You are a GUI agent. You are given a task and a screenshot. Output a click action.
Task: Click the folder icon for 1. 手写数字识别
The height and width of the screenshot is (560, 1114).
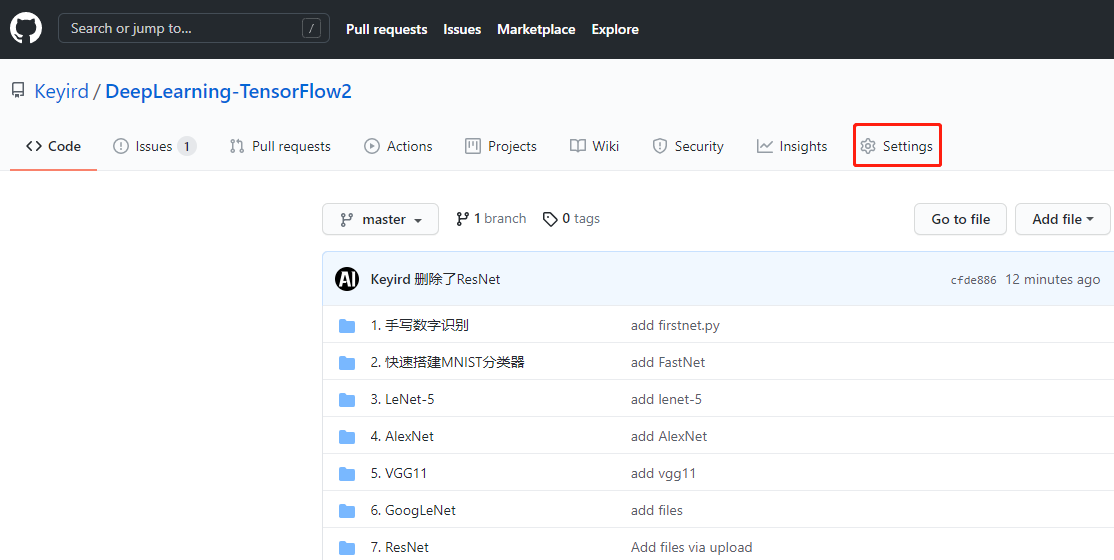[347, 325]
